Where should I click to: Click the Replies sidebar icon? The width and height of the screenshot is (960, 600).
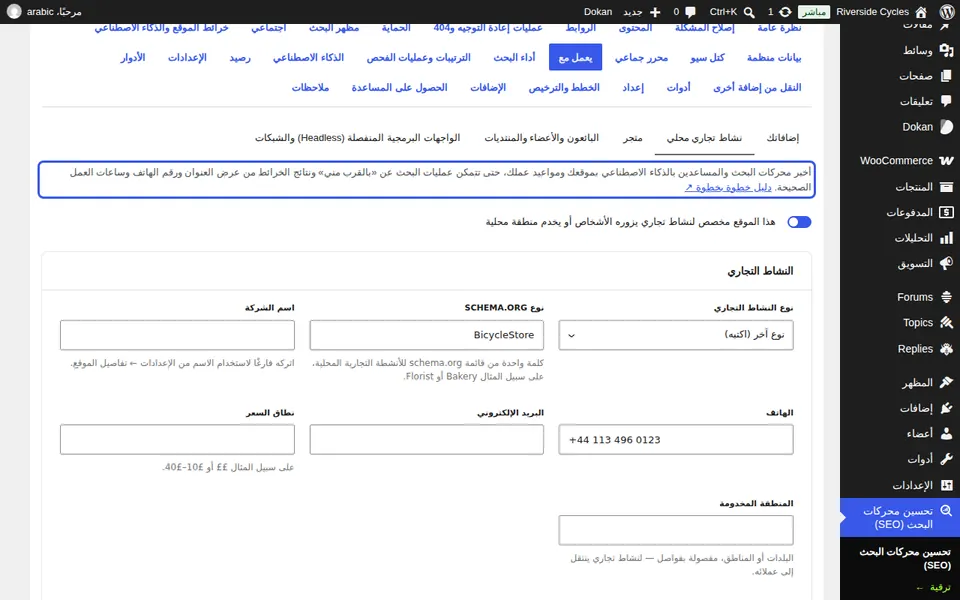946,349
